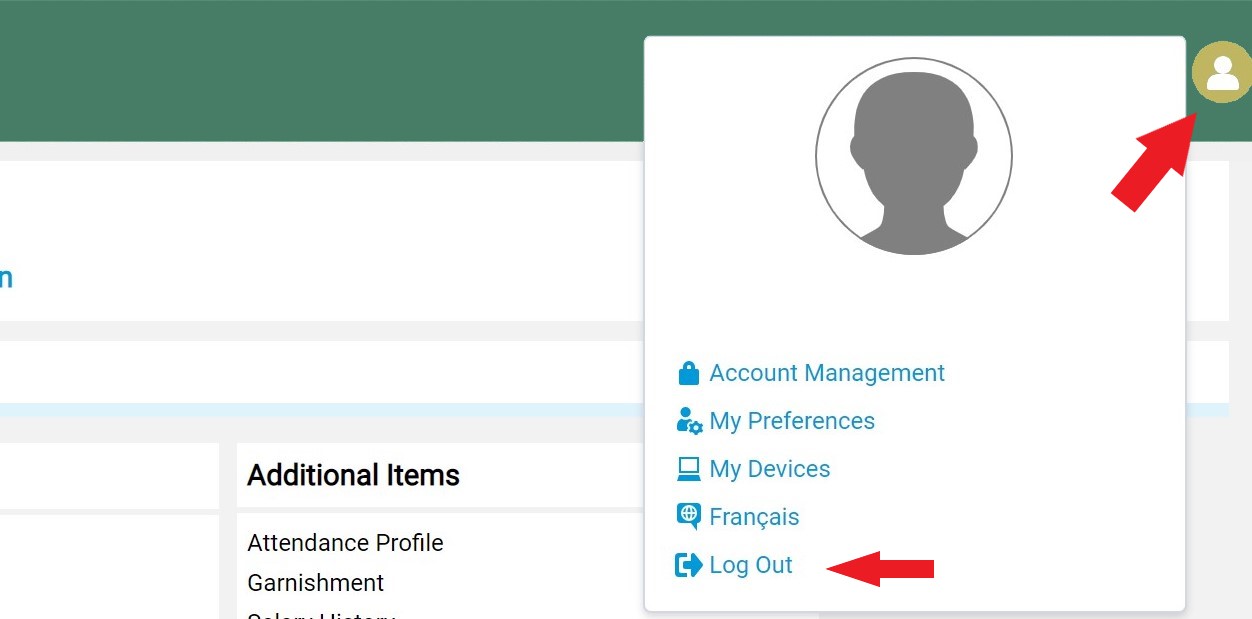Click the lock icon beside Account Management

click(x=688, y=374)
